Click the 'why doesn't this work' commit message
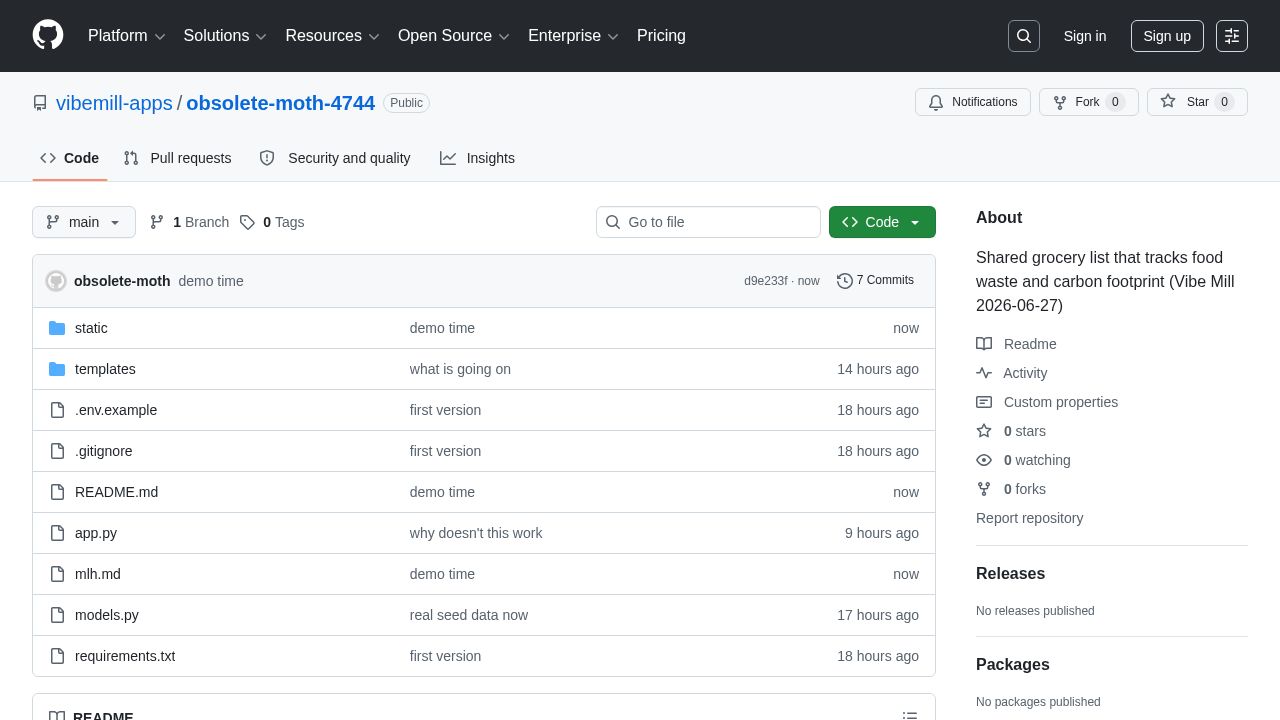 [x=476, y=533]
